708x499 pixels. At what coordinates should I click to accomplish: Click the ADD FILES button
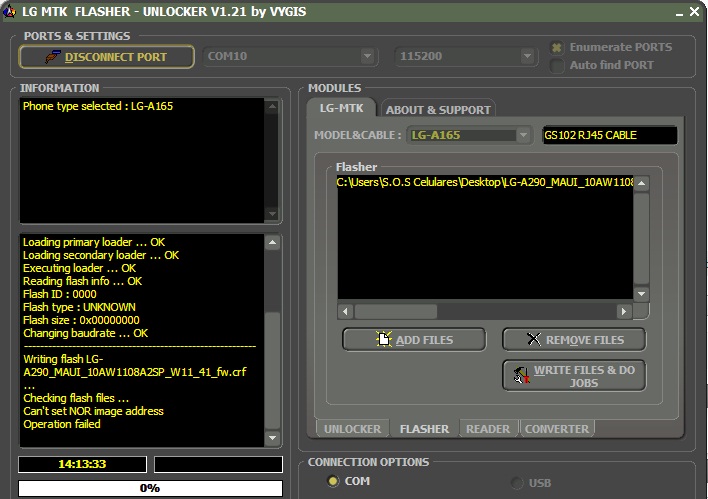click(414, 340)
